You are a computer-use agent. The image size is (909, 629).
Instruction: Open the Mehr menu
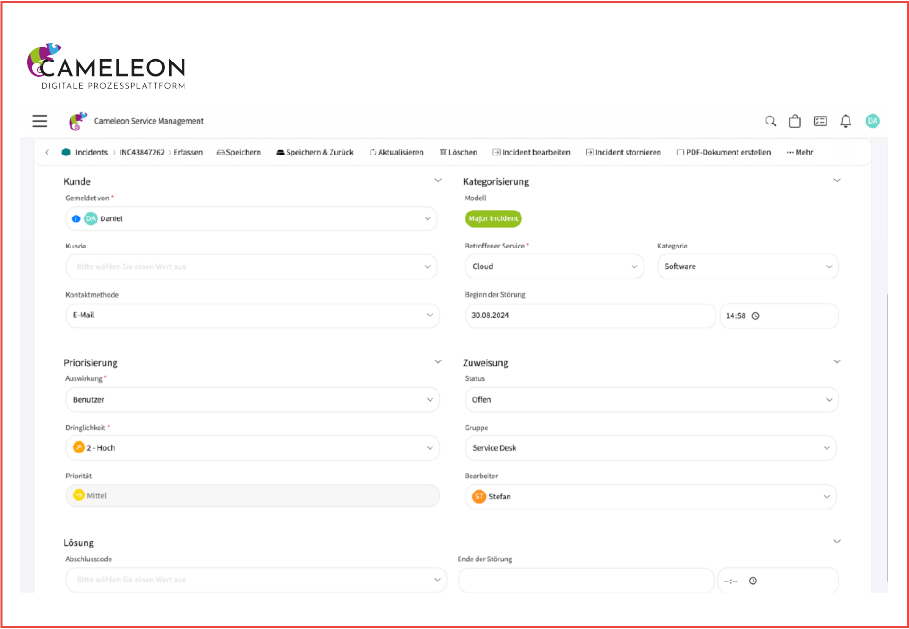coord(800,152)
